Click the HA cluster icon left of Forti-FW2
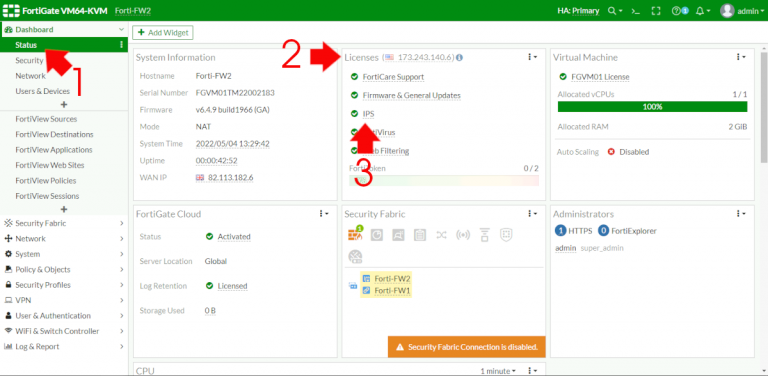This screenshot has width=768, height=376. 353,285
